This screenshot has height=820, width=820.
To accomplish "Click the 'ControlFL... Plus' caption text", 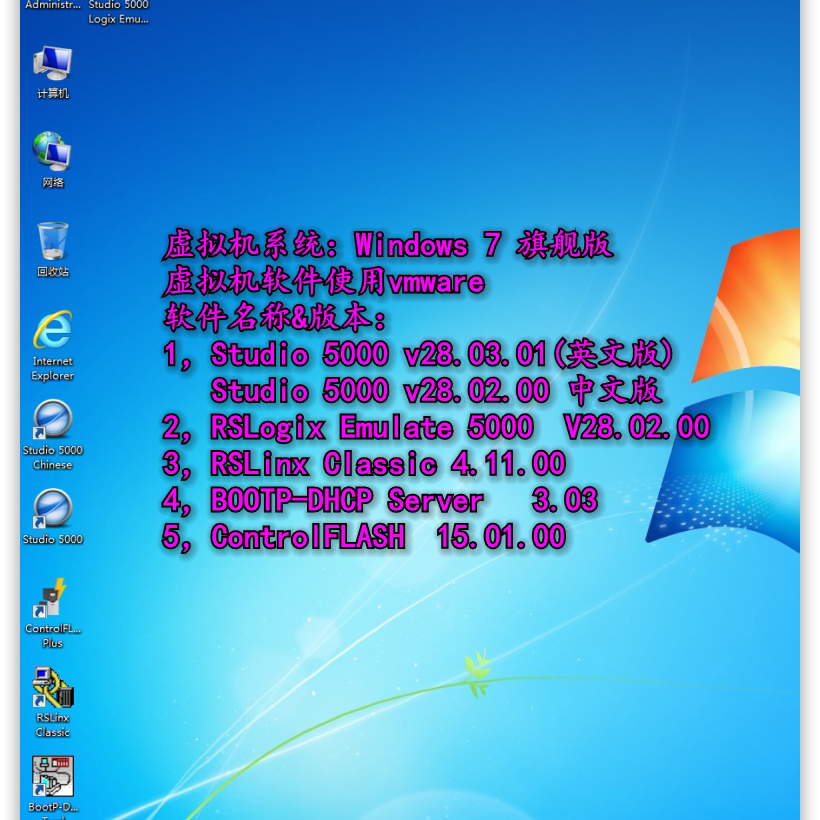I will coord(53,636).
